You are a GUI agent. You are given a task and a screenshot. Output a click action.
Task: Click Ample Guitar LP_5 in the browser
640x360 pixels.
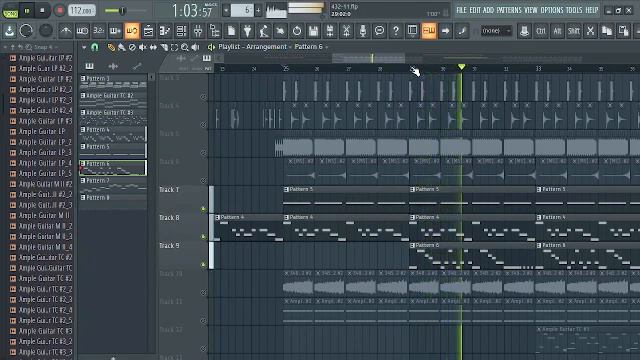click(x=41, y=173)
